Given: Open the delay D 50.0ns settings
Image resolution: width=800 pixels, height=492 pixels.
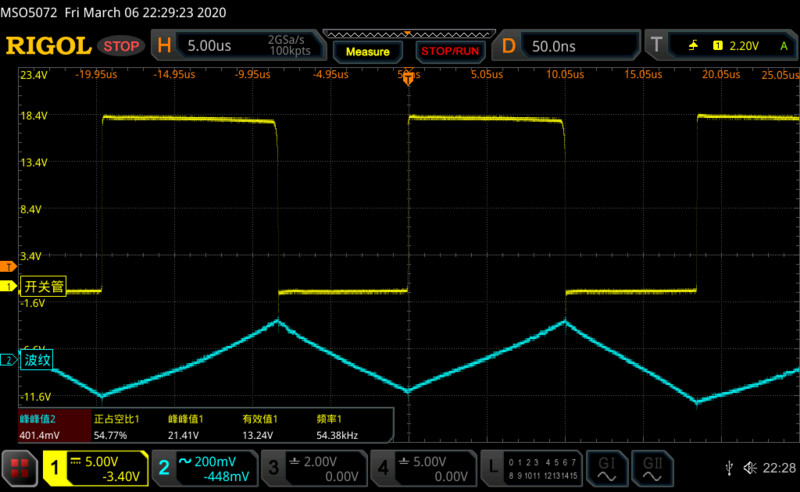Looking at the screenshot, I should pos(566,46).
